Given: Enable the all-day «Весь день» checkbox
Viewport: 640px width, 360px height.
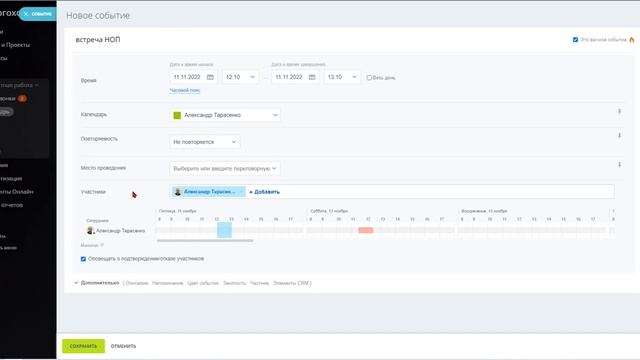Looking at the screenshot, I should (x=369, y=78).
